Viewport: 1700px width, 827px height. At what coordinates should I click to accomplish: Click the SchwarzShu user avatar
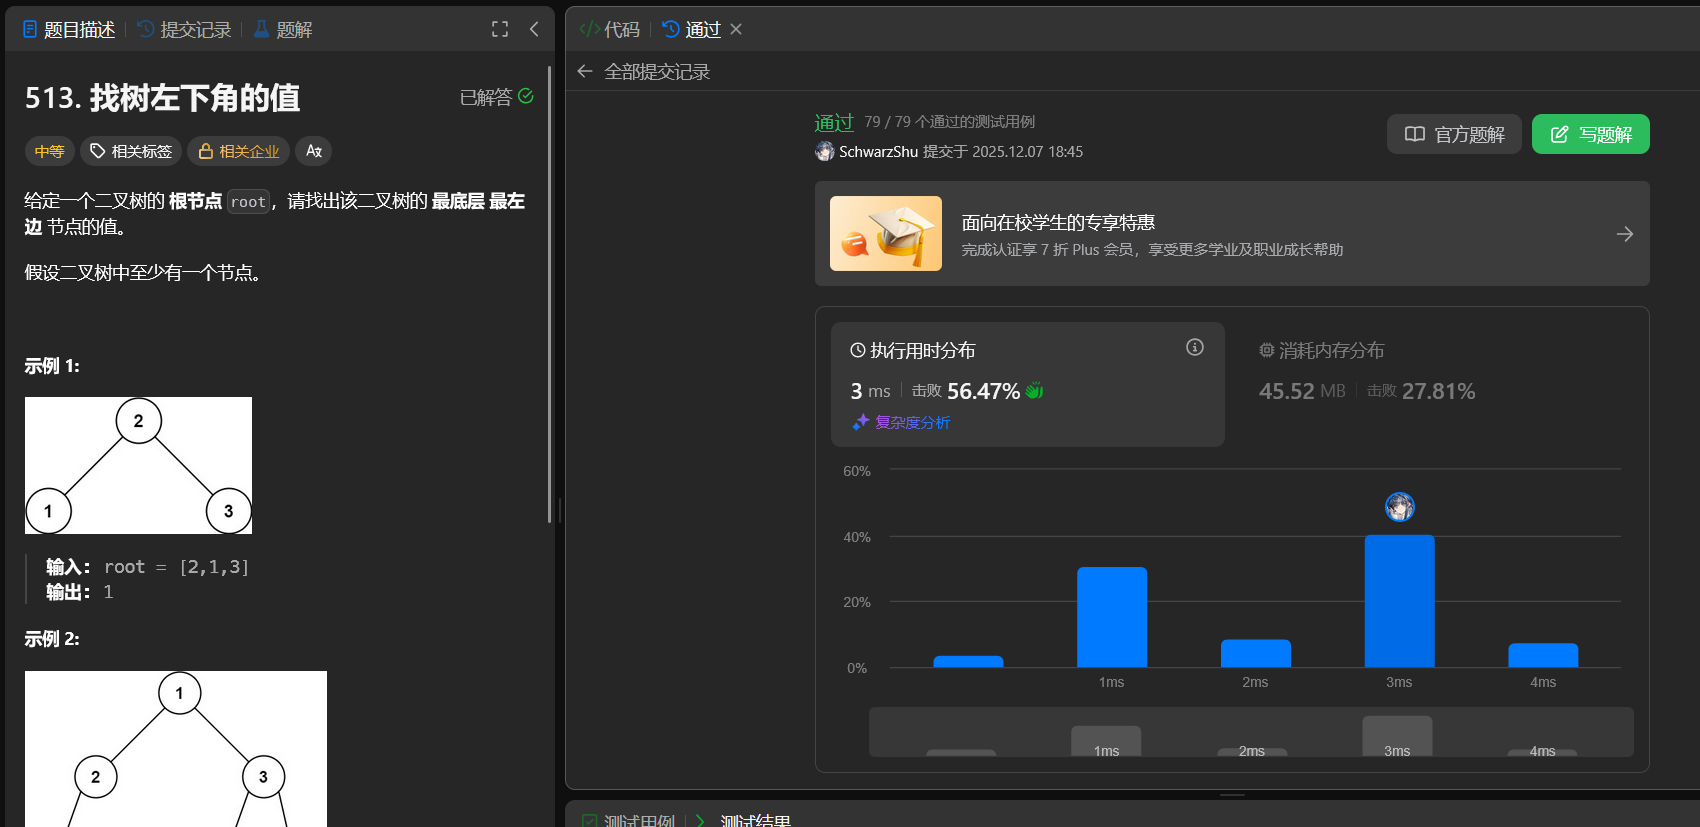tap(825, 151)
